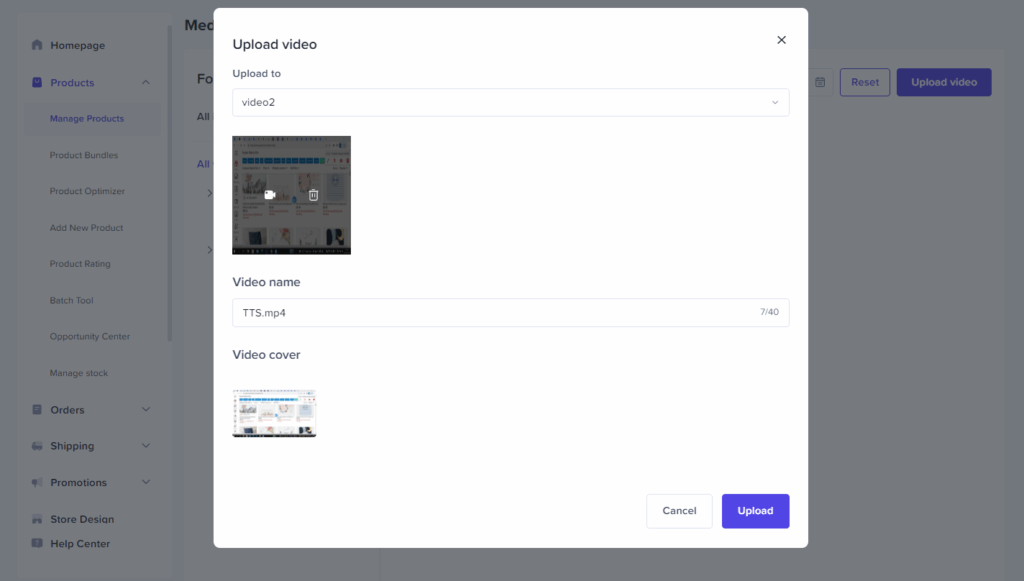Delete the uploaded video using the trash icon

(313, 195)
